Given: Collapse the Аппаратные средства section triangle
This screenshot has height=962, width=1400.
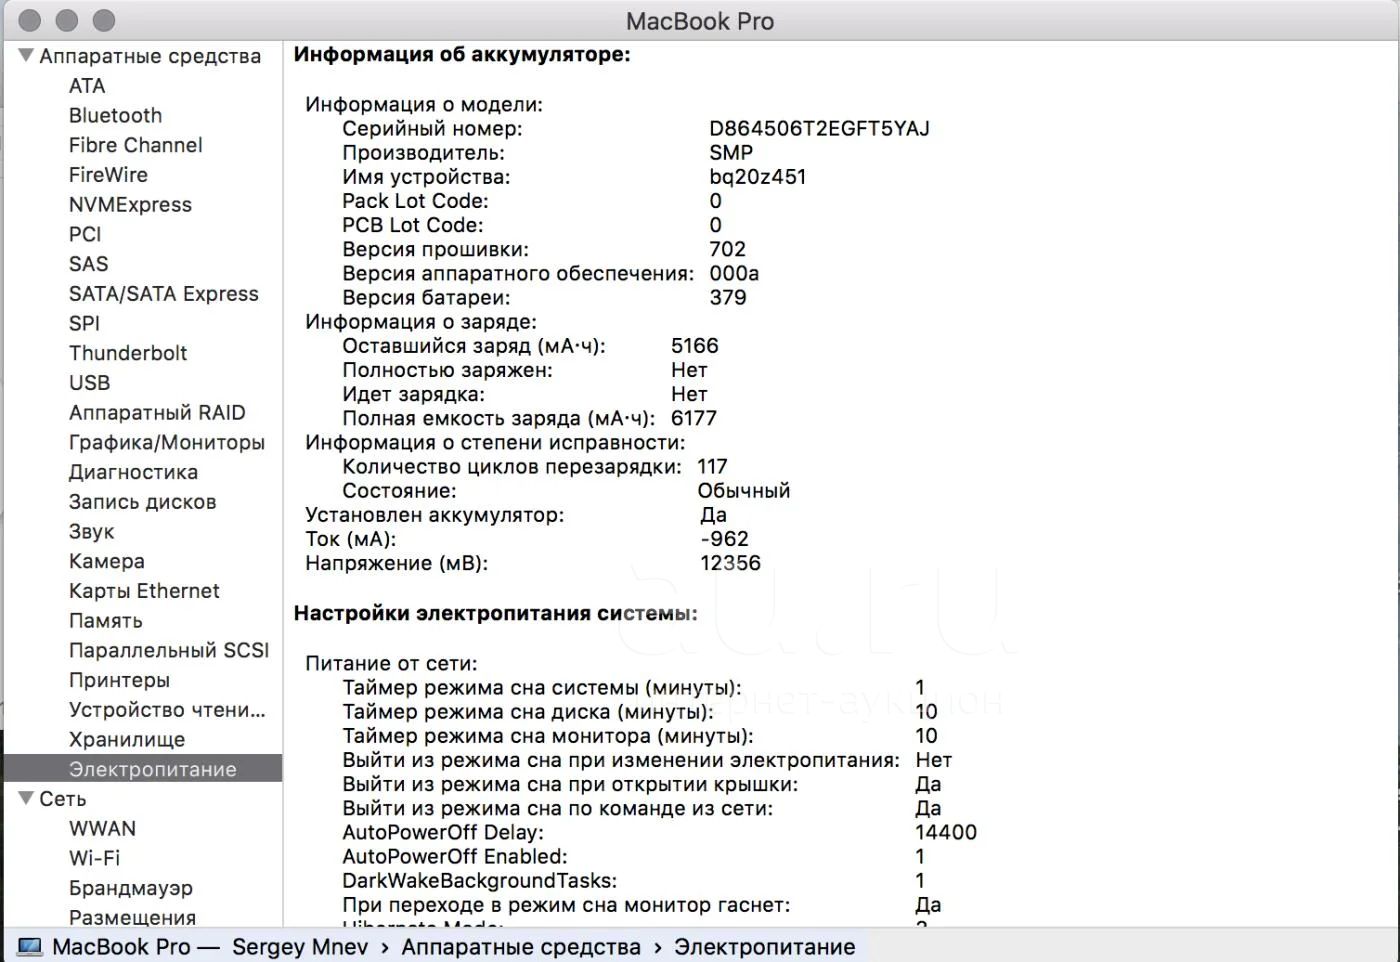Looking at the screenshot, I should (x=26, y=56).
